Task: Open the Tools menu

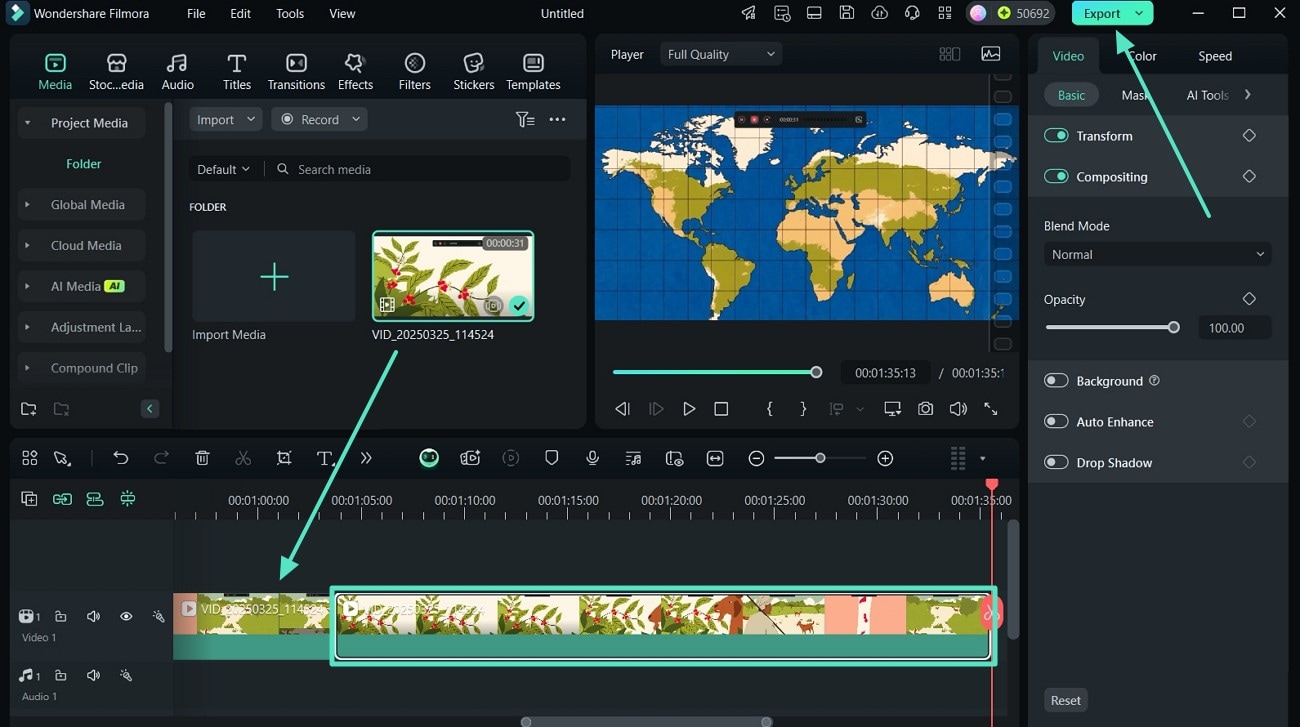Action: click(x=290, y=14)
